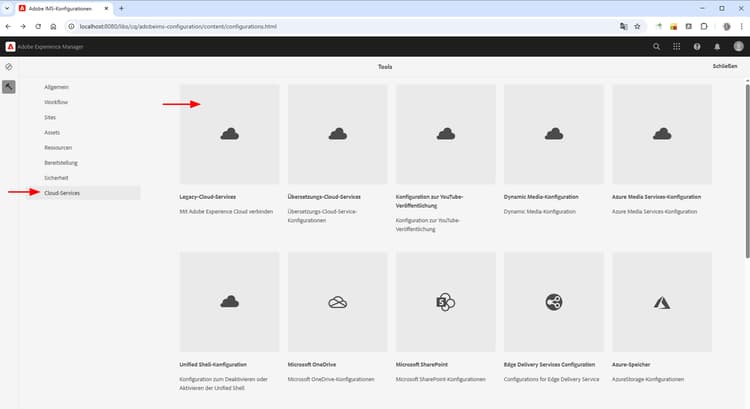Image resolution: width=750 pixels, height=409 pixels.
Task: Open Microsoft SharePoint title link
Action: 421,365
